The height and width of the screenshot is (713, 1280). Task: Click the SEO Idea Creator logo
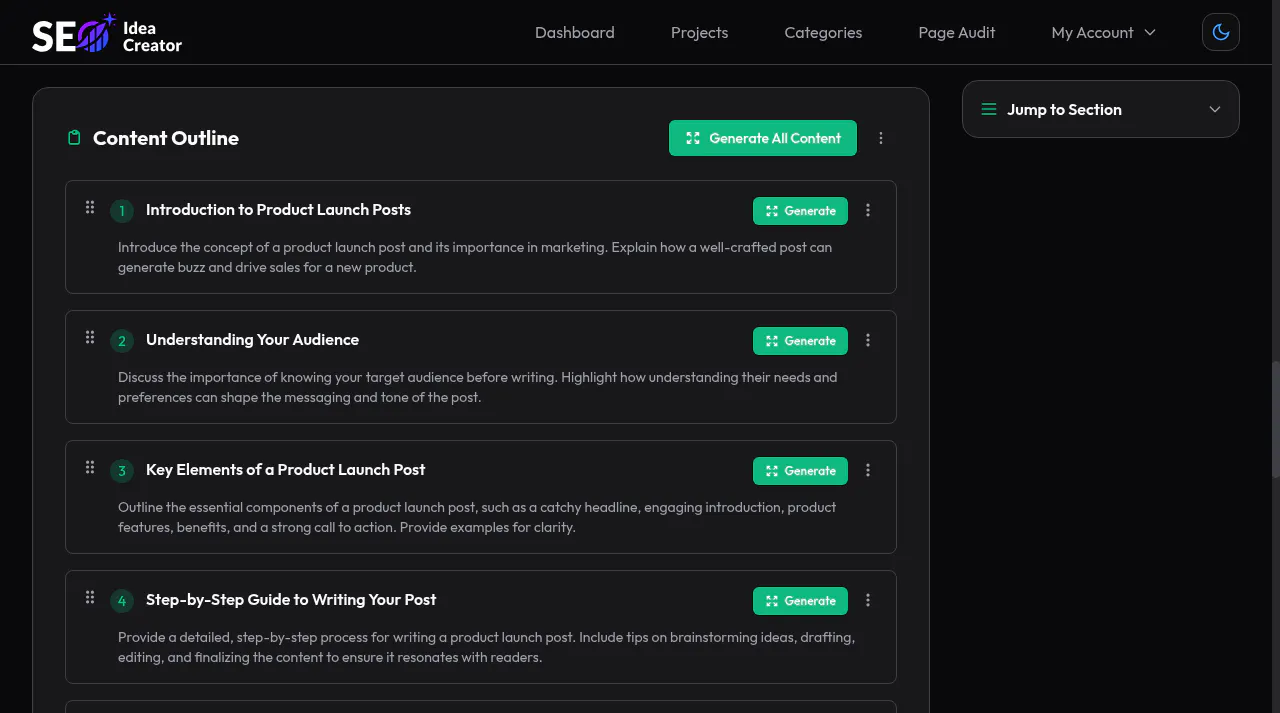pyautogui.click(x=107, y=34)
